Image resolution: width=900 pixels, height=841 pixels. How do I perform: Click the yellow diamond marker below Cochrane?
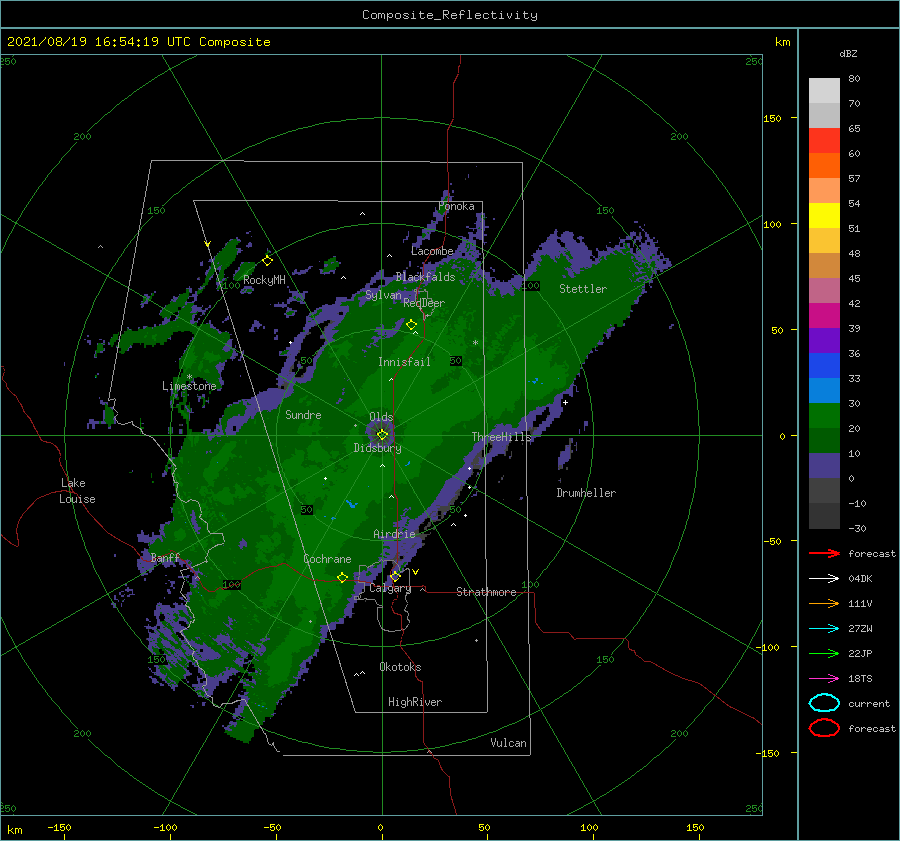[x=342, y=578]
